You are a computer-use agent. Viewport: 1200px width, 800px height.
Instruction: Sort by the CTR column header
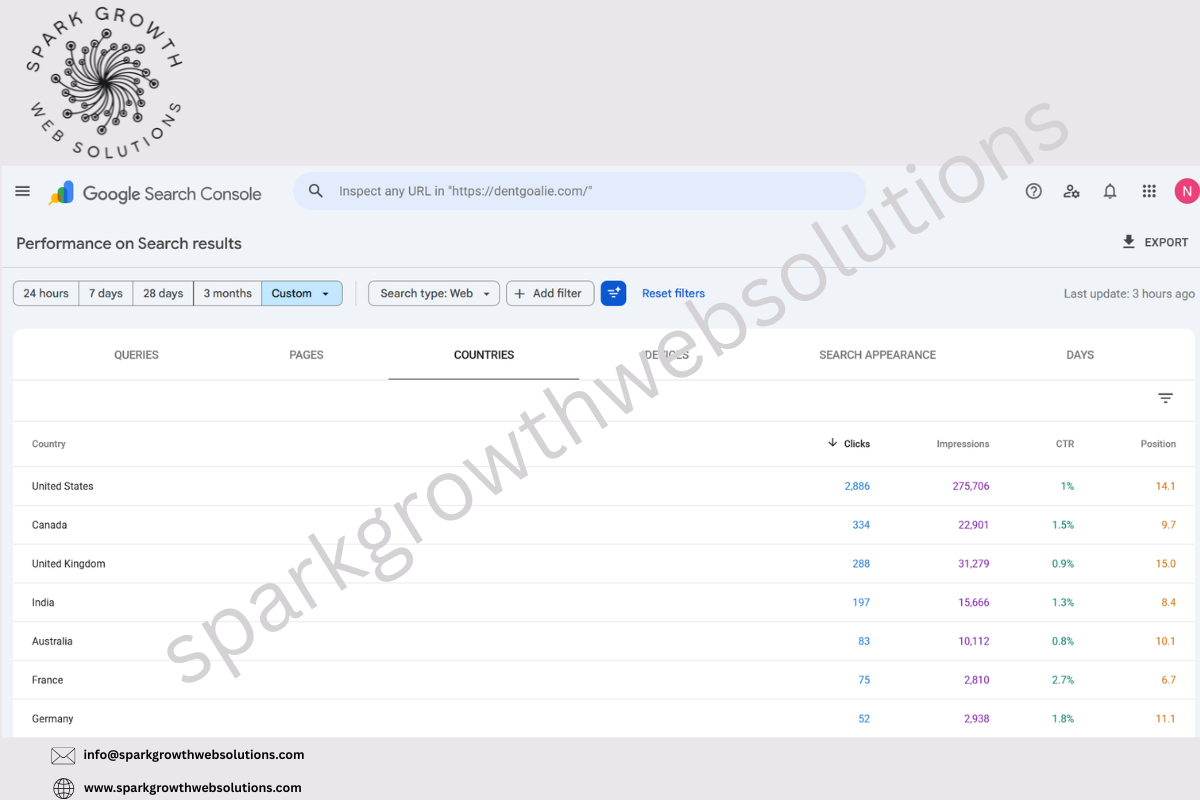1065,444
